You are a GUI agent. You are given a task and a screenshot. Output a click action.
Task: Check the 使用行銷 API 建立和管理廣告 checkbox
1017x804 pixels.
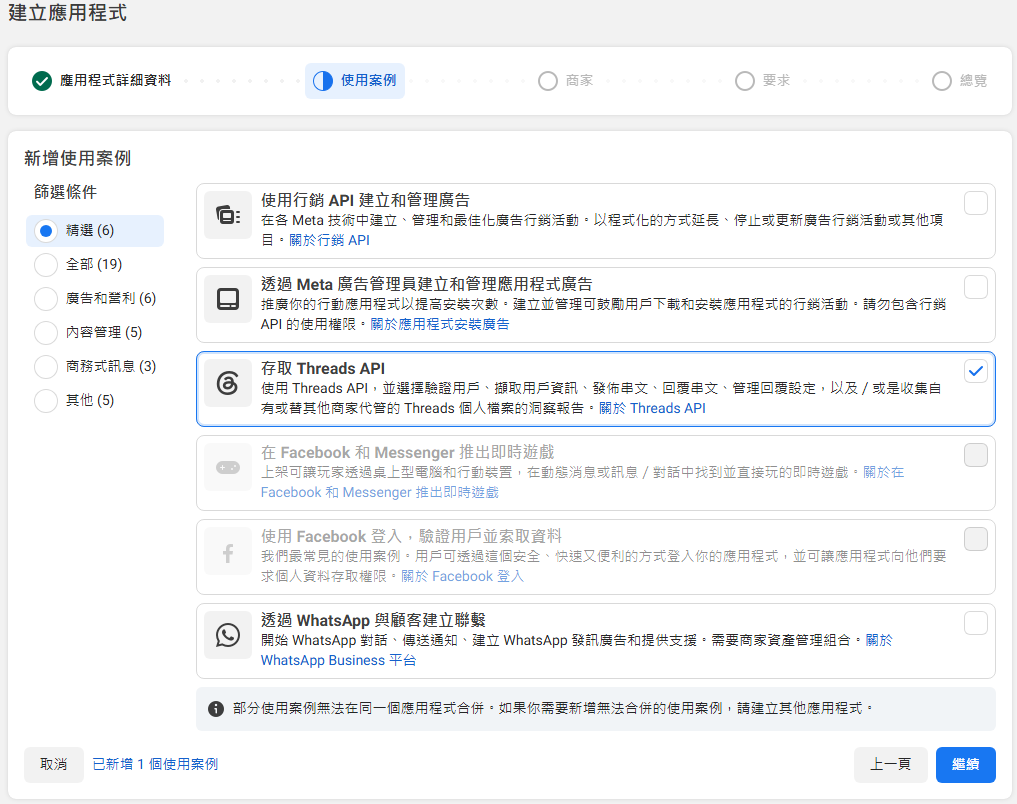(975, 203)
